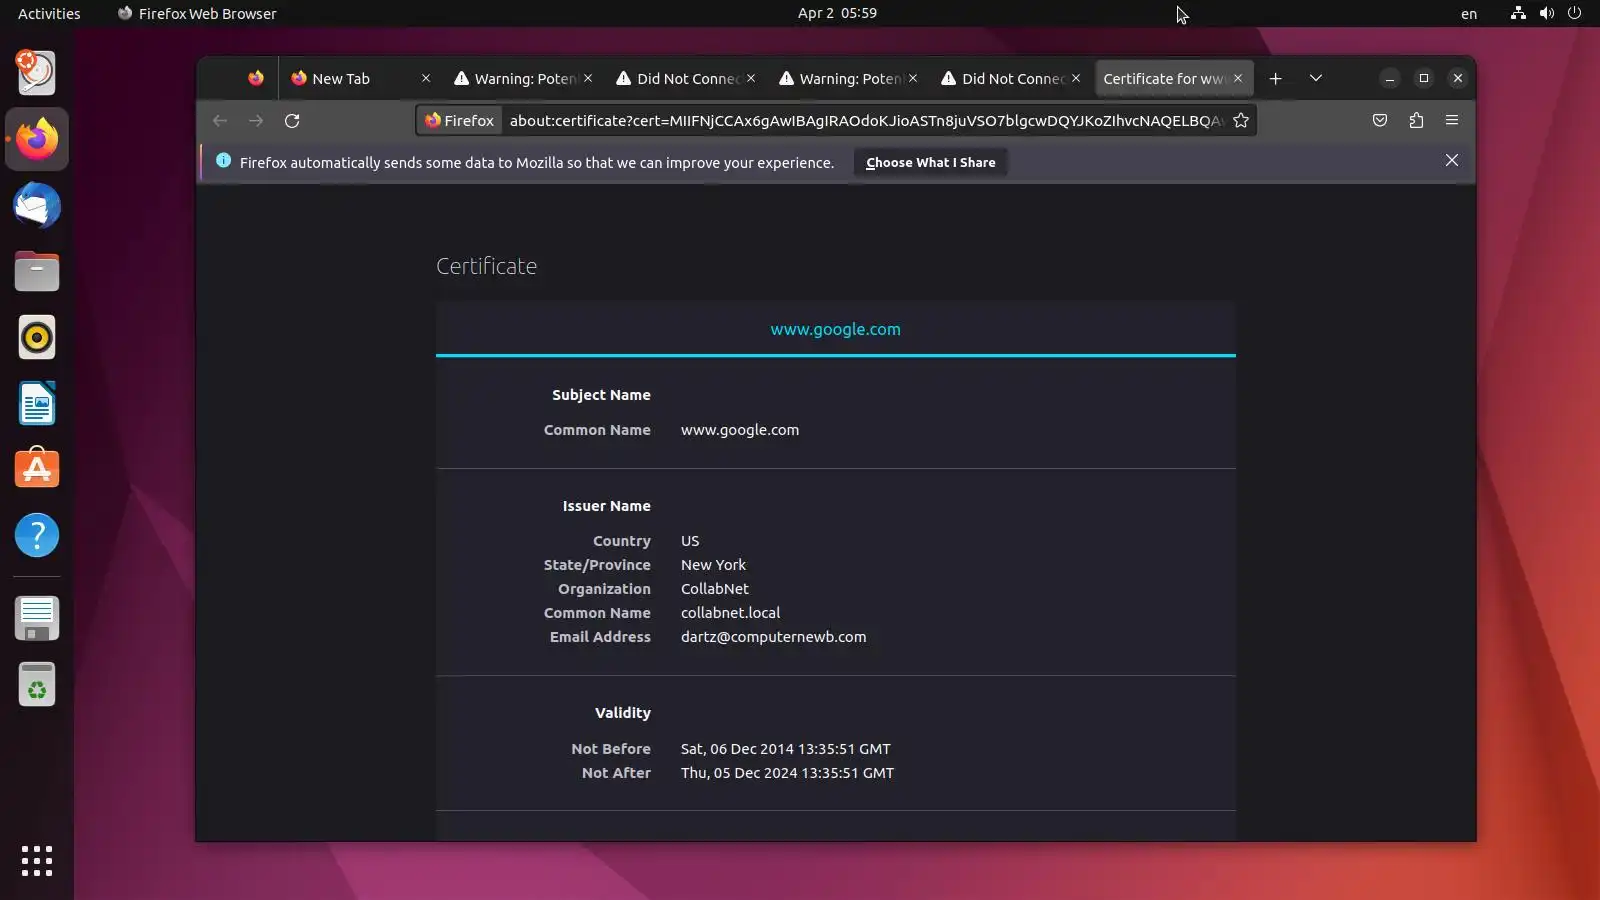This screenshot has width=1600, height=900.
Task: Save page to Pocket
Action: pyautogui.click(x=1380, y=121)
